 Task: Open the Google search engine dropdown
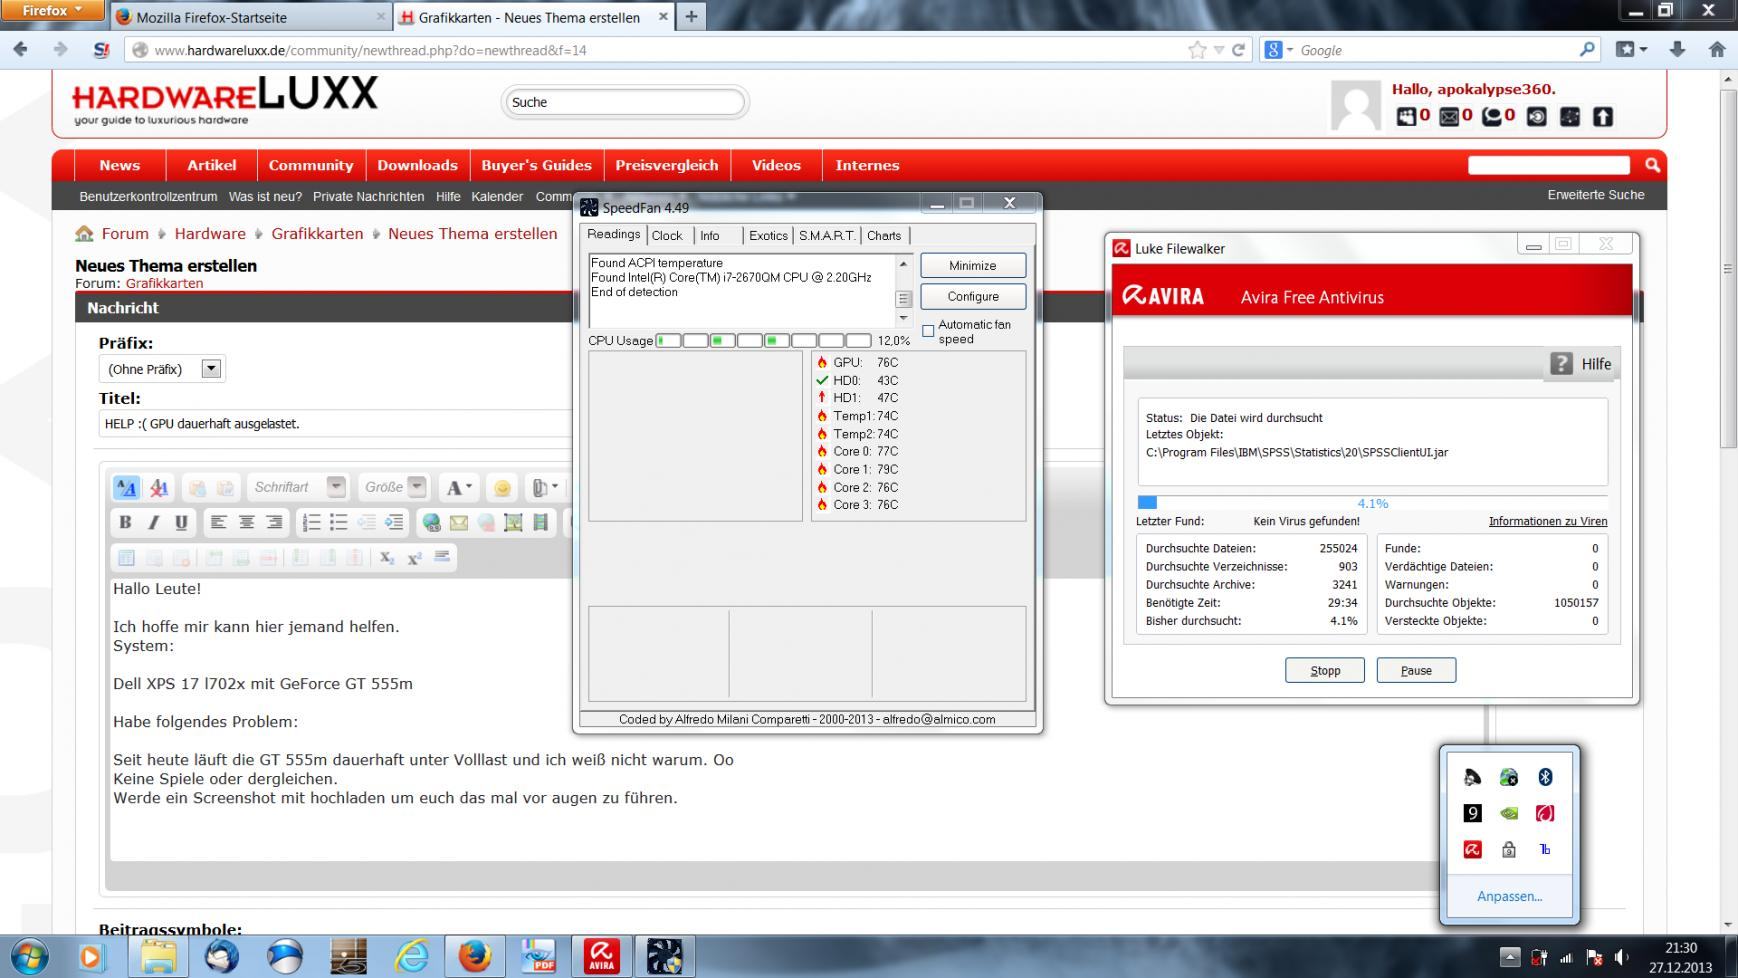1279,50
